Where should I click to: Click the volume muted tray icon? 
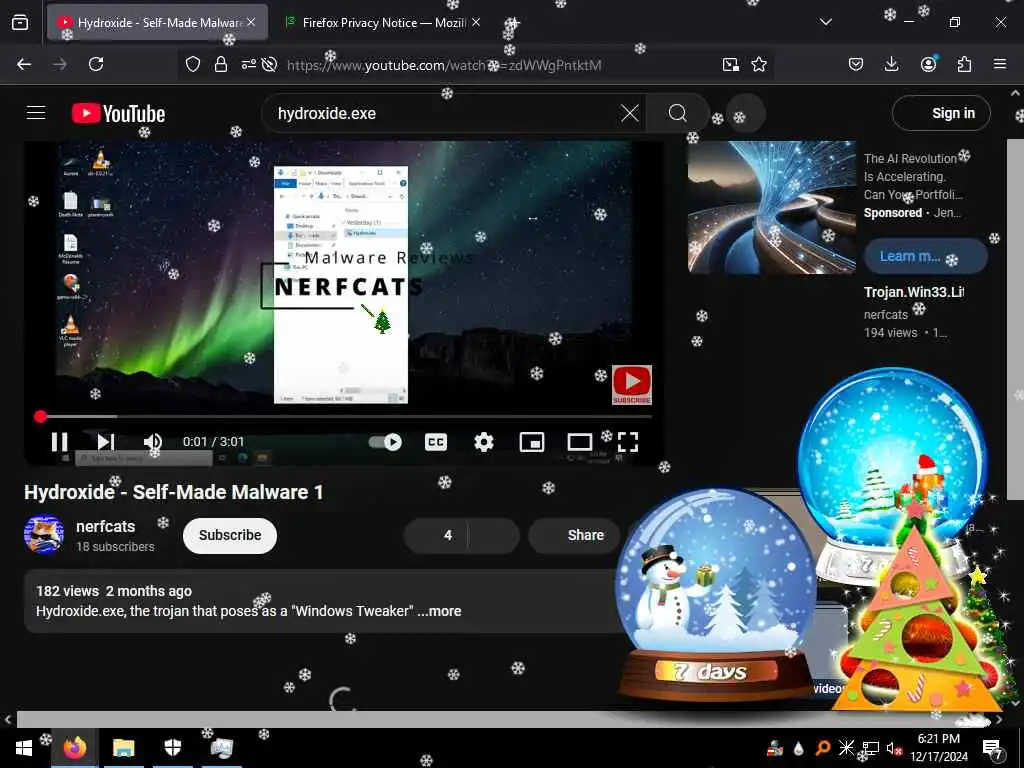pyautogui.click(x=894, y=748)
